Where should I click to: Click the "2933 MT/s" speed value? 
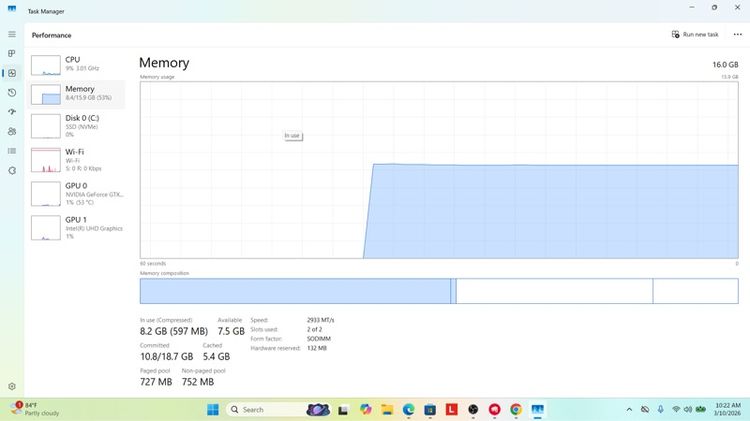pos(320,320)
